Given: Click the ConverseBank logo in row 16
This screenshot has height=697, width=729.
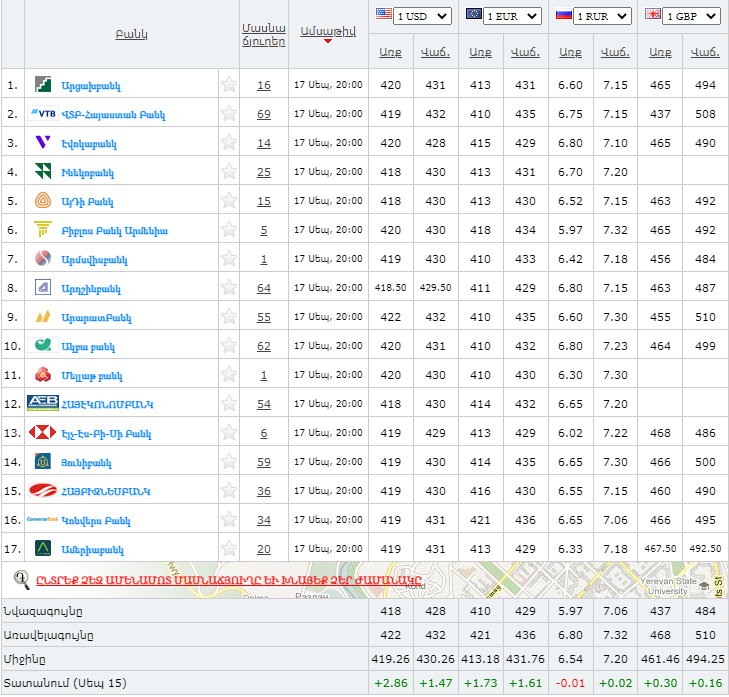Looking at the screenshot, I should 42,519.
